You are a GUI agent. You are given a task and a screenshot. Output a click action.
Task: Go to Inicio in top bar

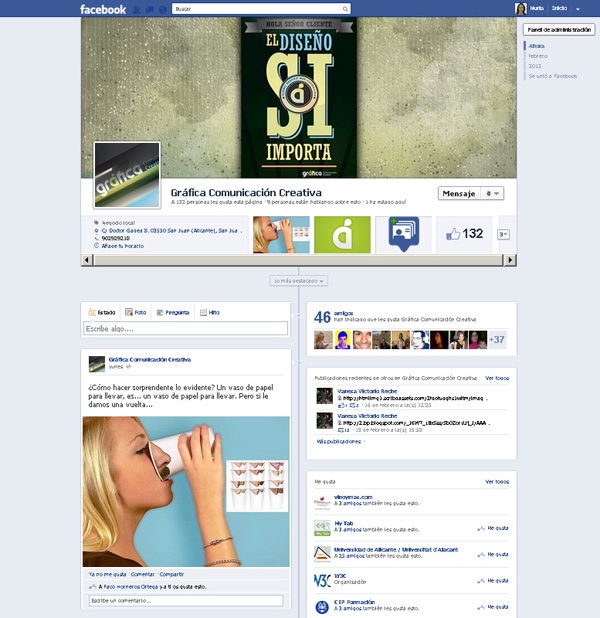click(559, 8)
